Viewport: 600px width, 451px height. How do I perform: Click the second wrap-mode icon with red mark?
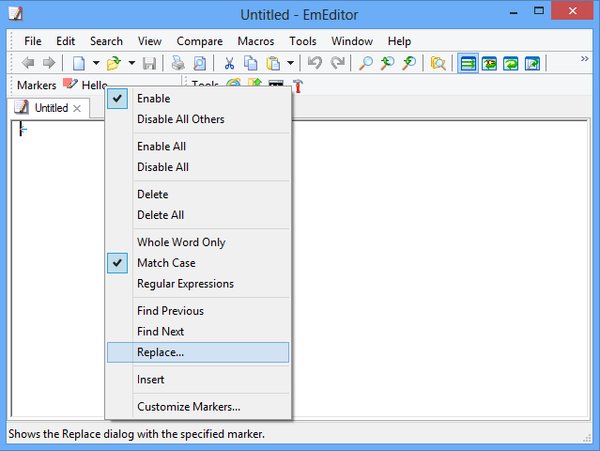489,63
